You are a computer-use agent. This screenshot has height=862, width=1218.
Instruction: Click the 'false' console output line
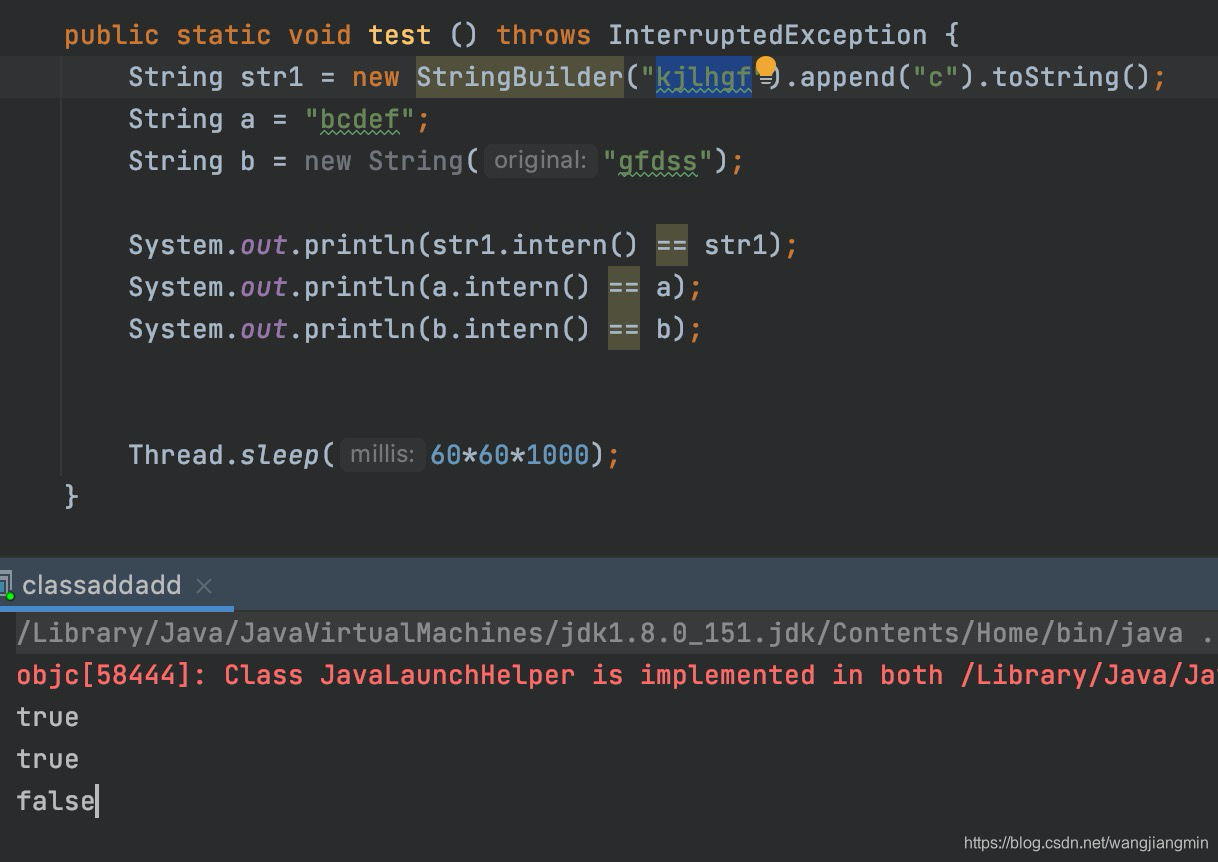56,801
